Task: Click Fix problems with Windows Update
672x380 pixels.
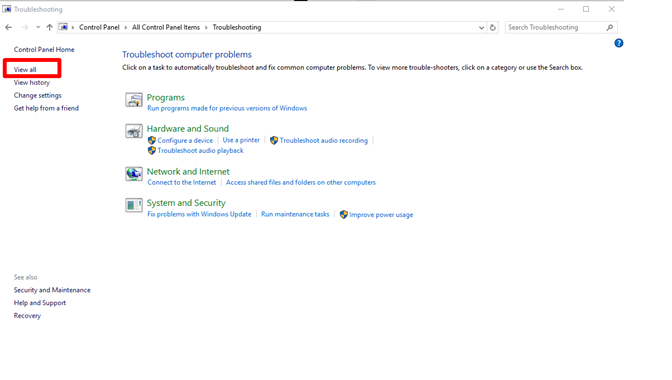Action: tap(199, 214)
